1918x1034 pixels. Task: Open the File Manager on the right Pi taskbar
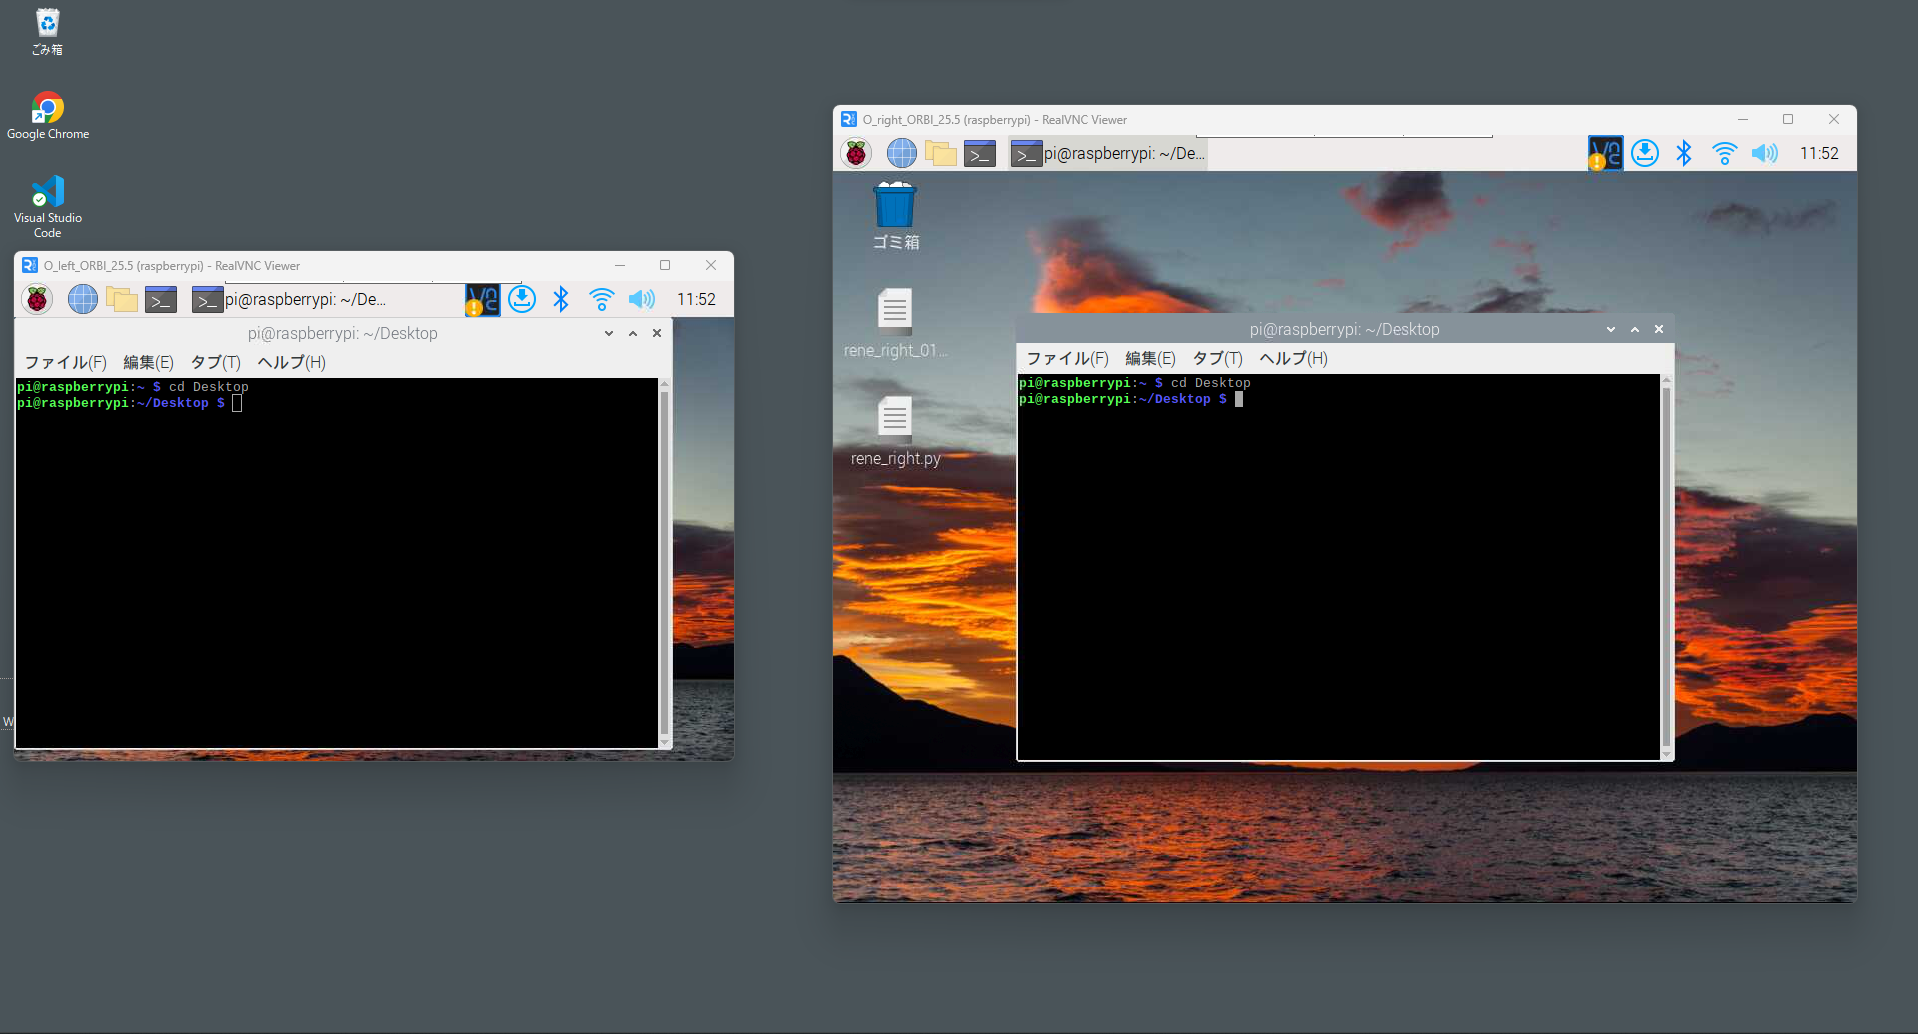(x=940, y=153)
